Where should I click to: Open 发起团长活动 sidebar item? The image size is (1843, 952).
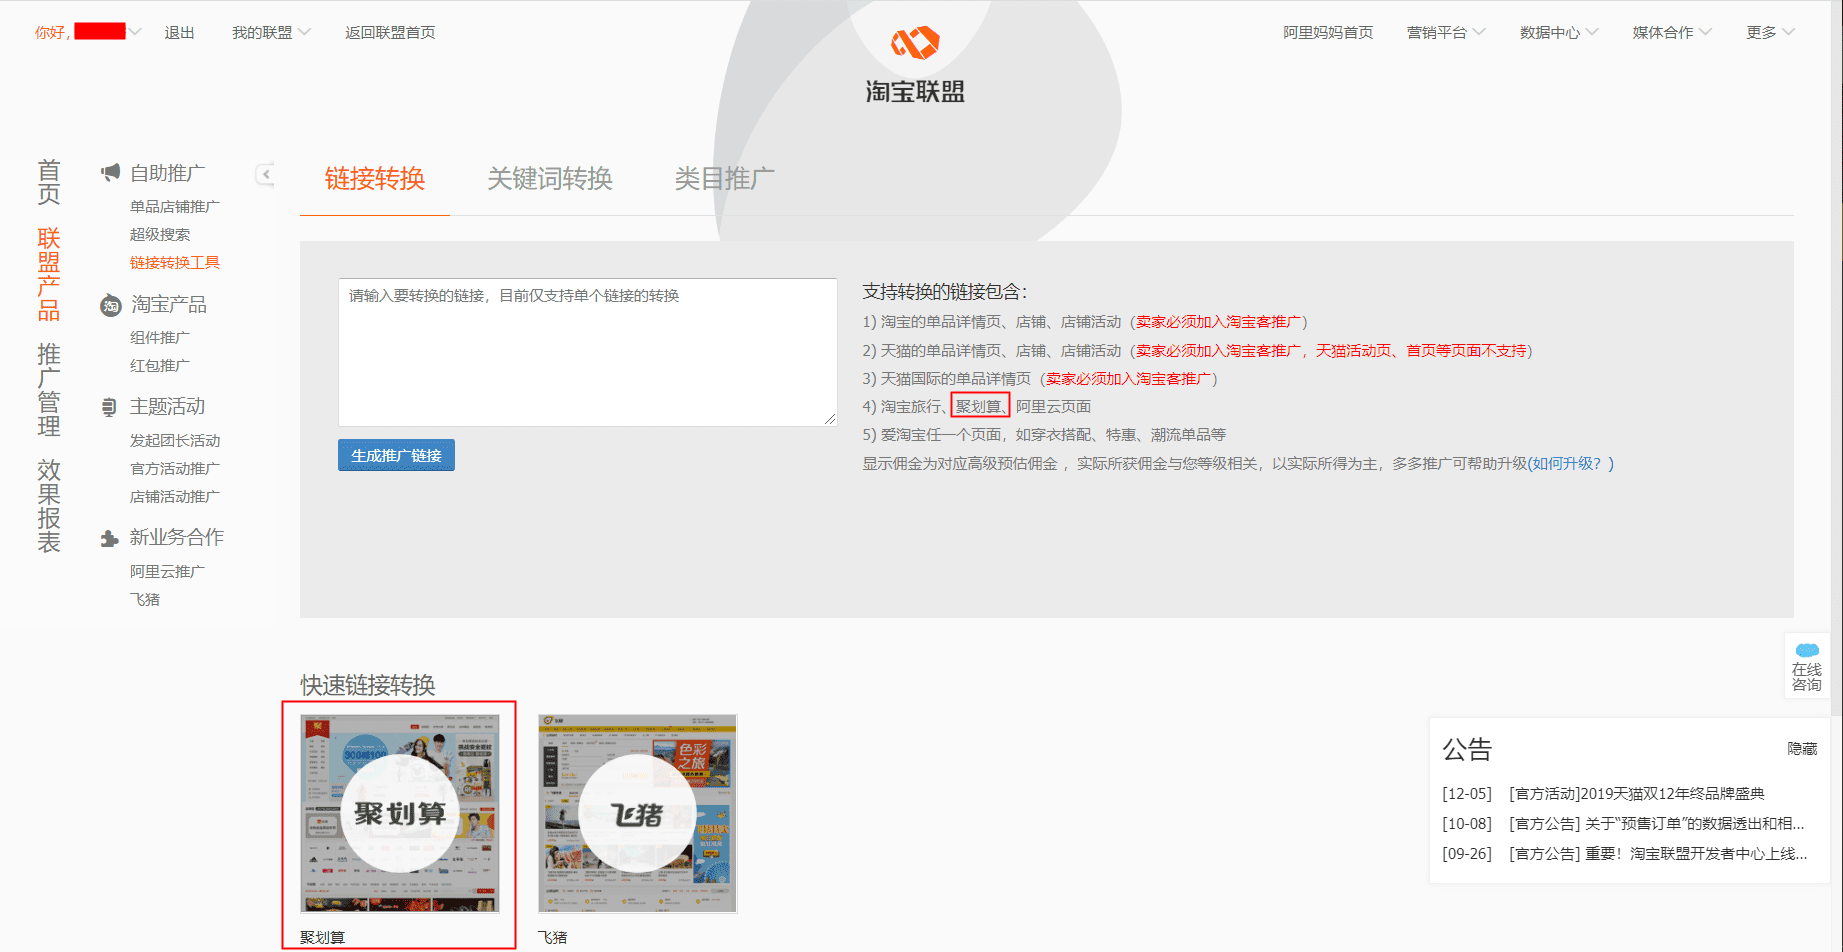(175, 441)
